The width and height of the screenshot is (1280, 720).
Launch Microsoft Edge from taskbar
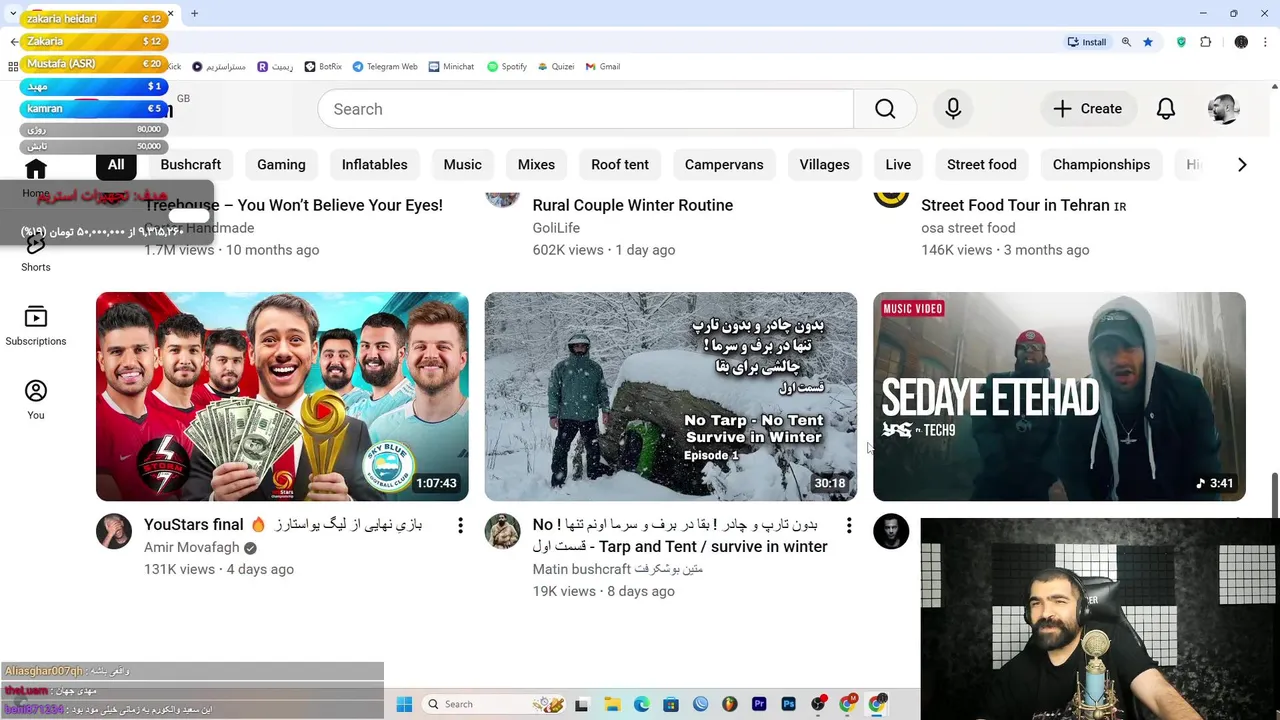pos(641,704)
